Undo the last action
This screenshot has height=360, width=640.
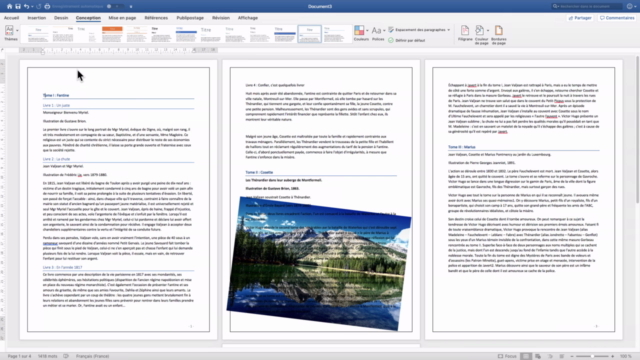[27, 7]
